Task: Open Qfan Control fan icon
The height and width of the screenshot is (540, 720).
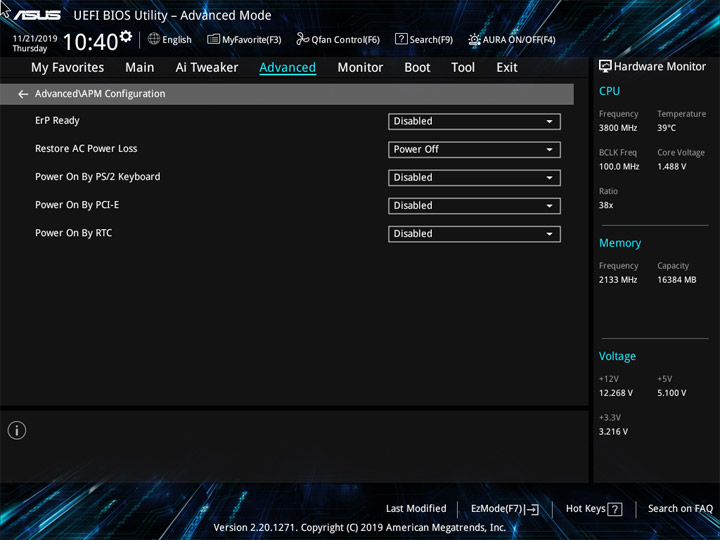Action: point(302,39)
